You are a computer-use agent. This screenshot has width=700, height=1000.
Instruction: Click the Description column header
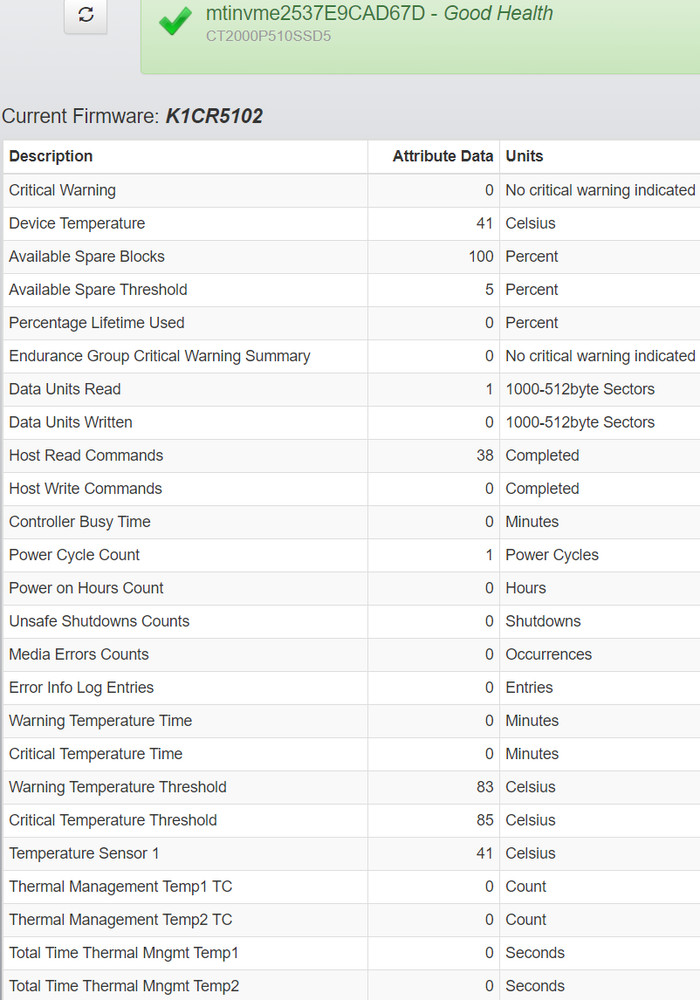coord(51,156)
